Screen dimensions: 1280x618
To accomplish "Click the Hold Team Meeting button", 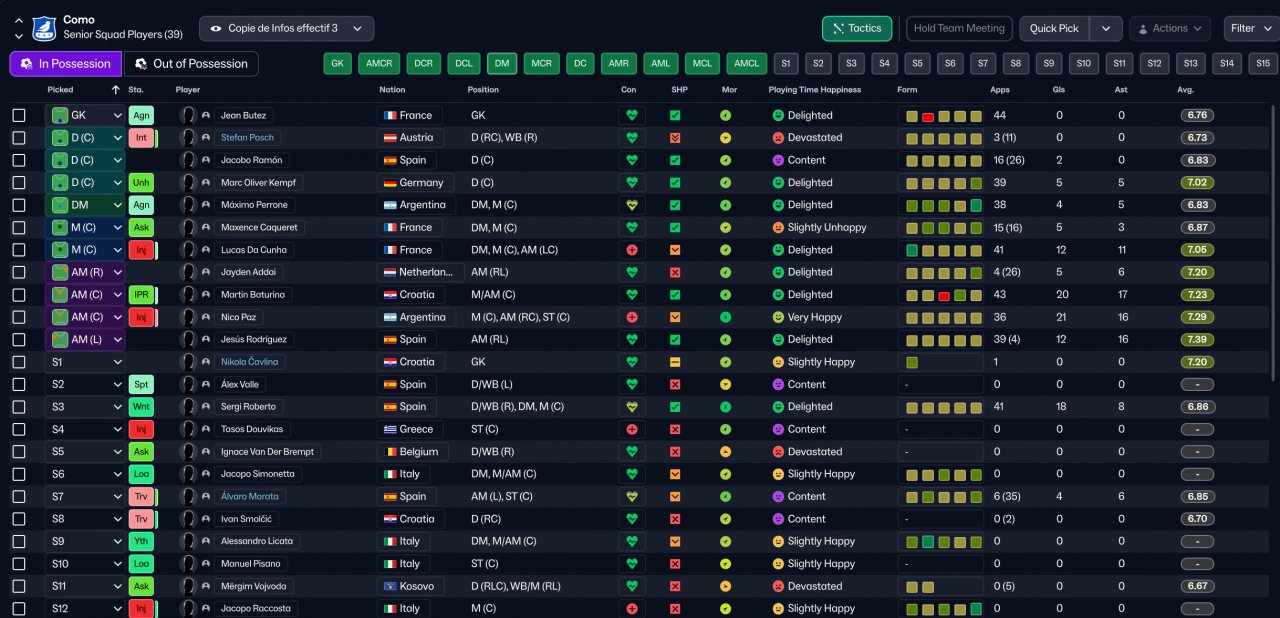I will (959, 28).
